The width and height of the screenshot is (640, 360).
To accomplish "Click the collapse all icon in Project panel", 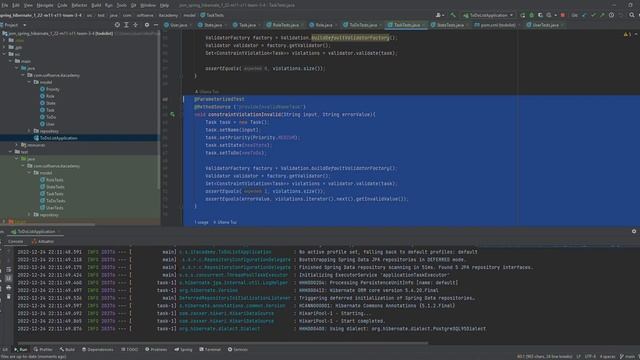I will pyautogui.click(x=136, y=25).
